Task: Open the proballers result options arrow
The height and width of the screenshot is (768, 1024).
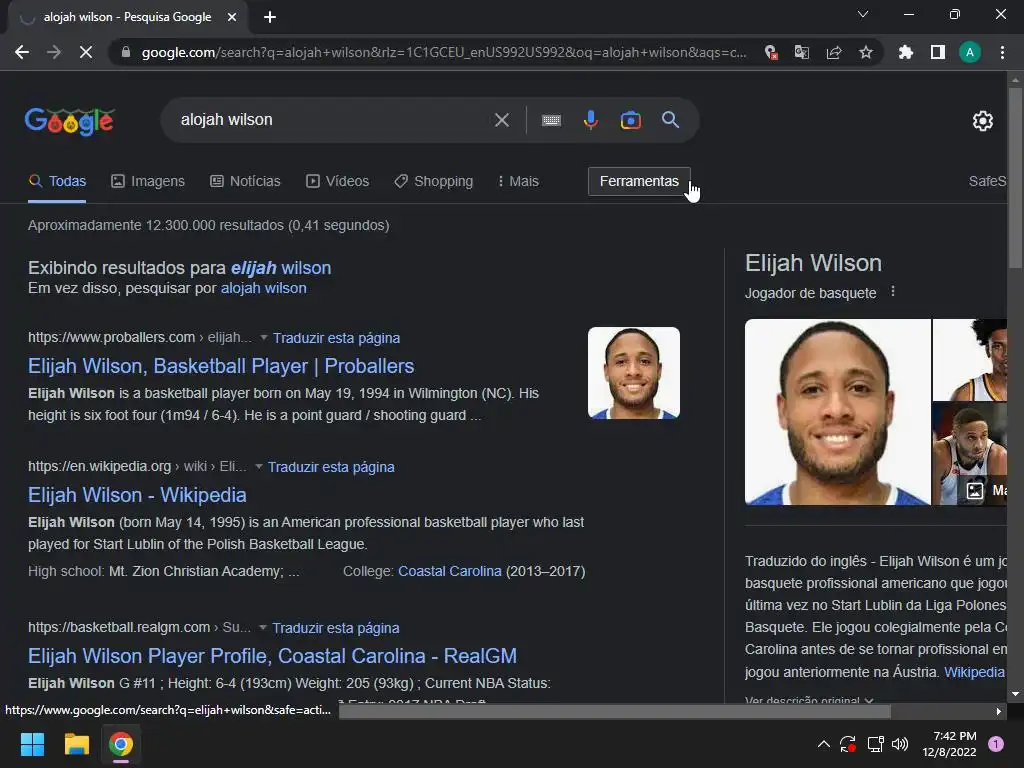Action: pos(264,338)
